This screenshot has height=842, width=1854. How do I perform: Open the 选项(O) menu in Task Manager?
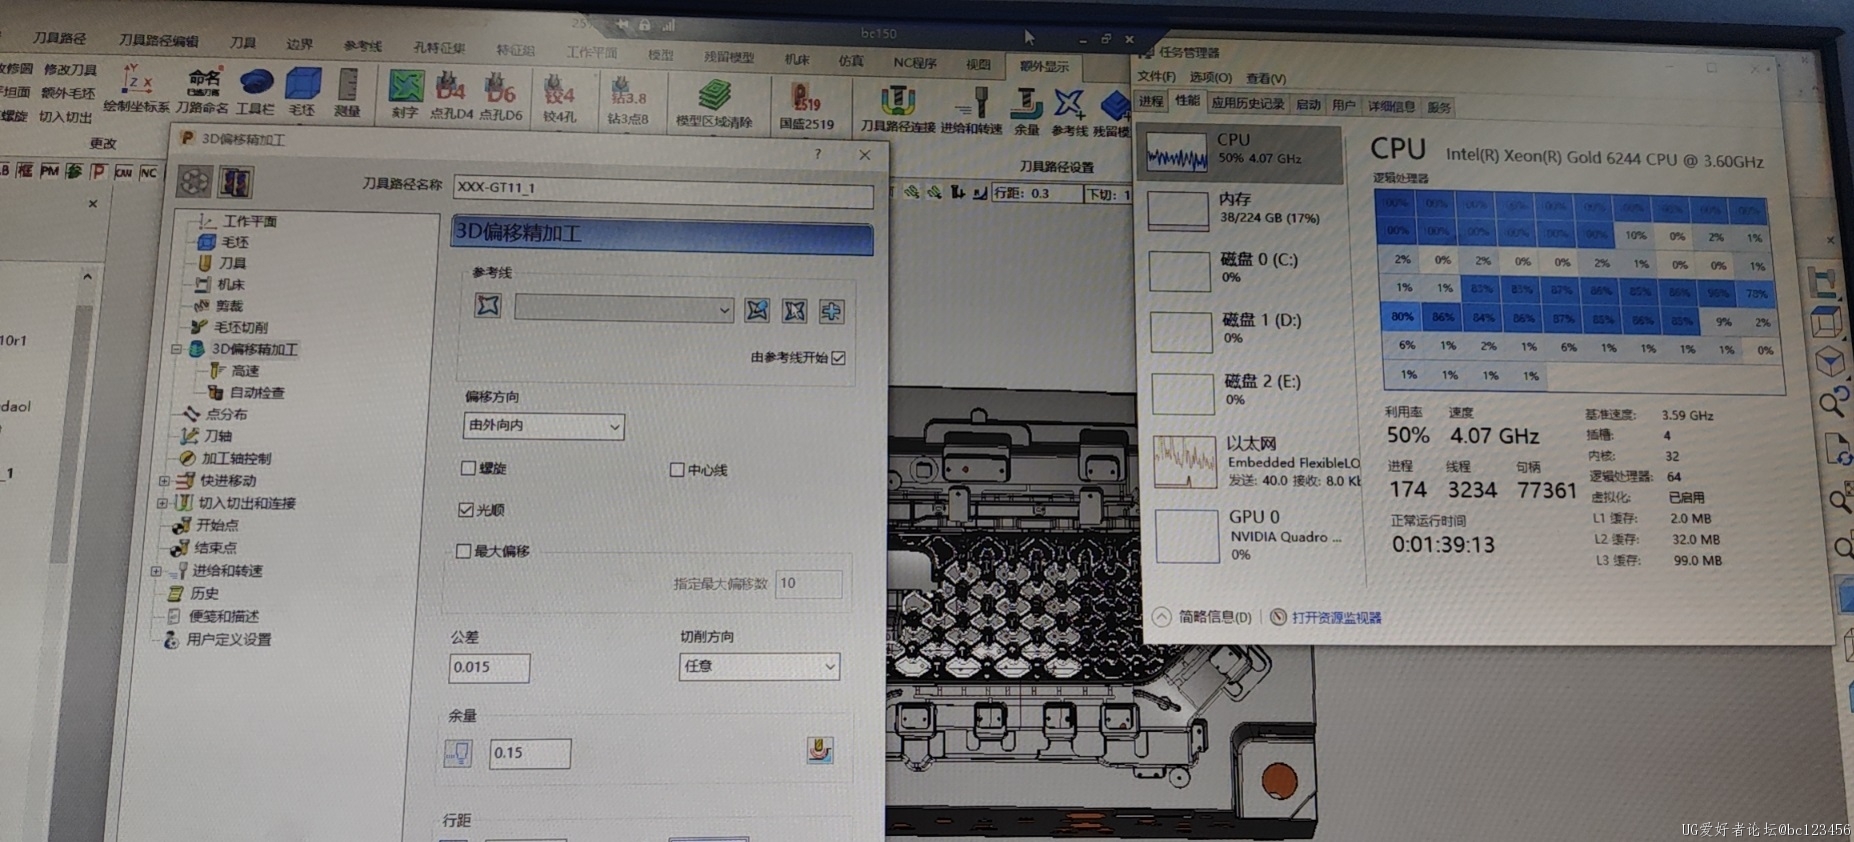[x=1210, y=77]
